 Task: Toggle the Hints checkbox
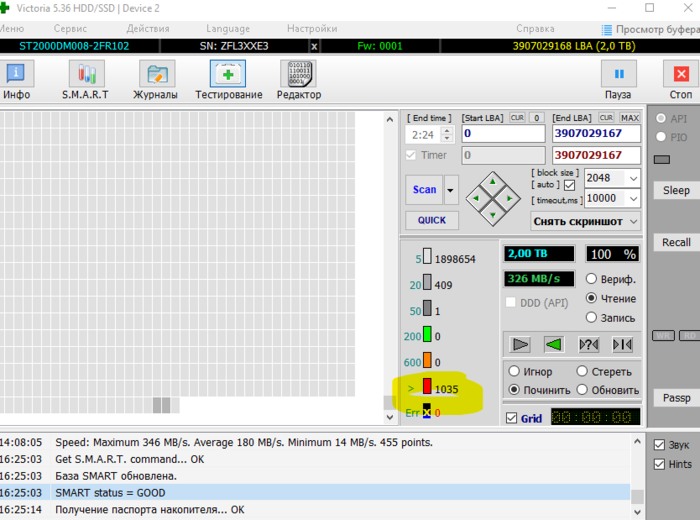659,464
